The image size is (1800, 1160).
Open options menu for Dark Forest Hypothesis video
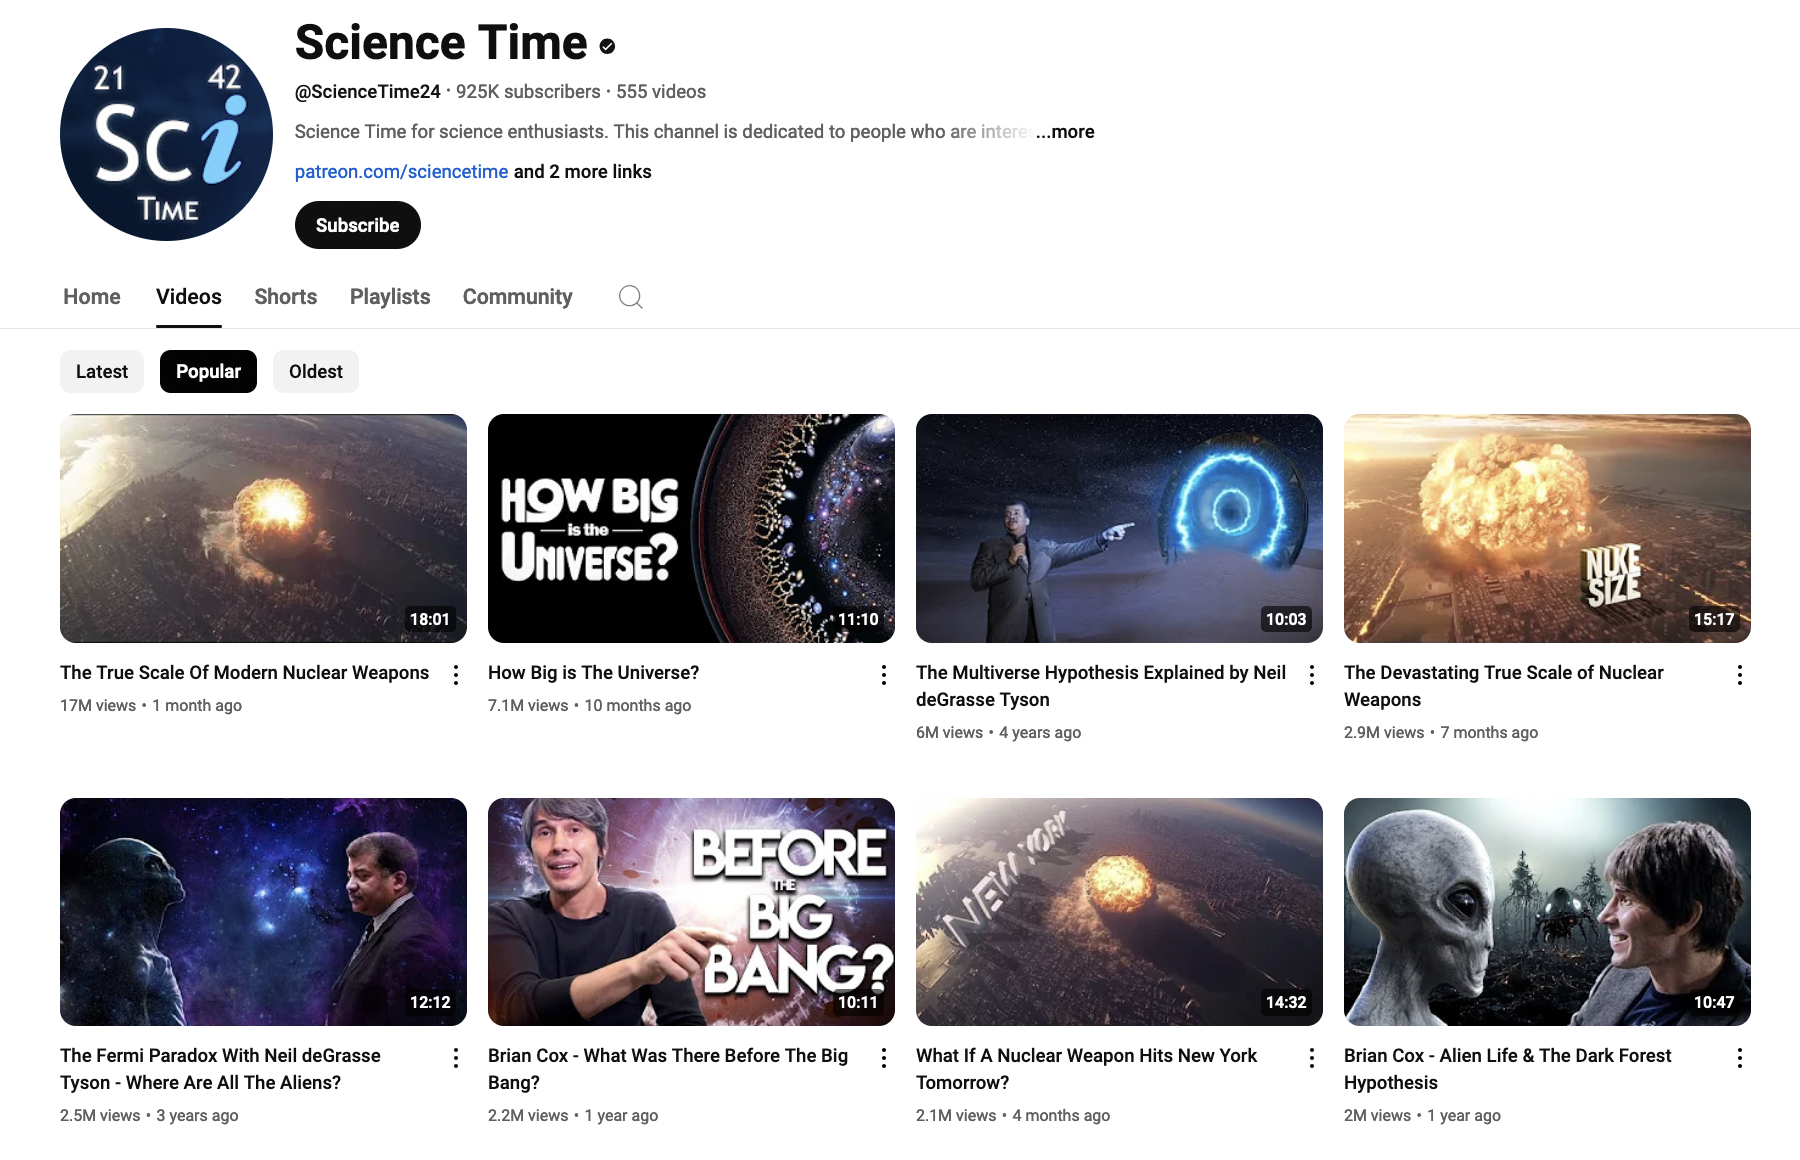[x=1740, y=1058]
